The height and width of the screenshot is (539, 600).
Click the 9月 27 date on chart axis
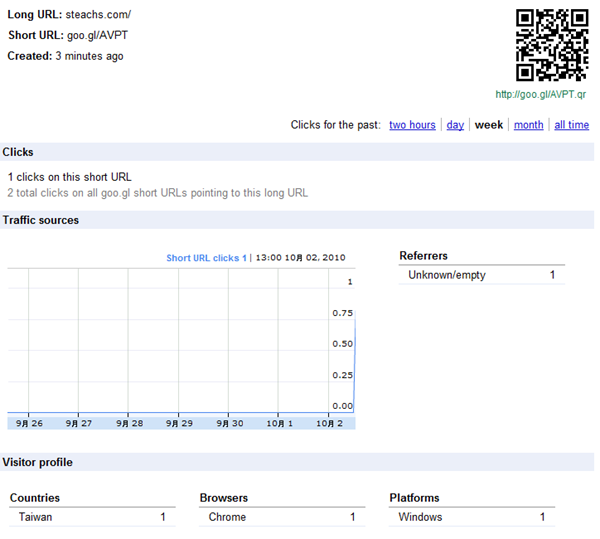click(78, 423)
